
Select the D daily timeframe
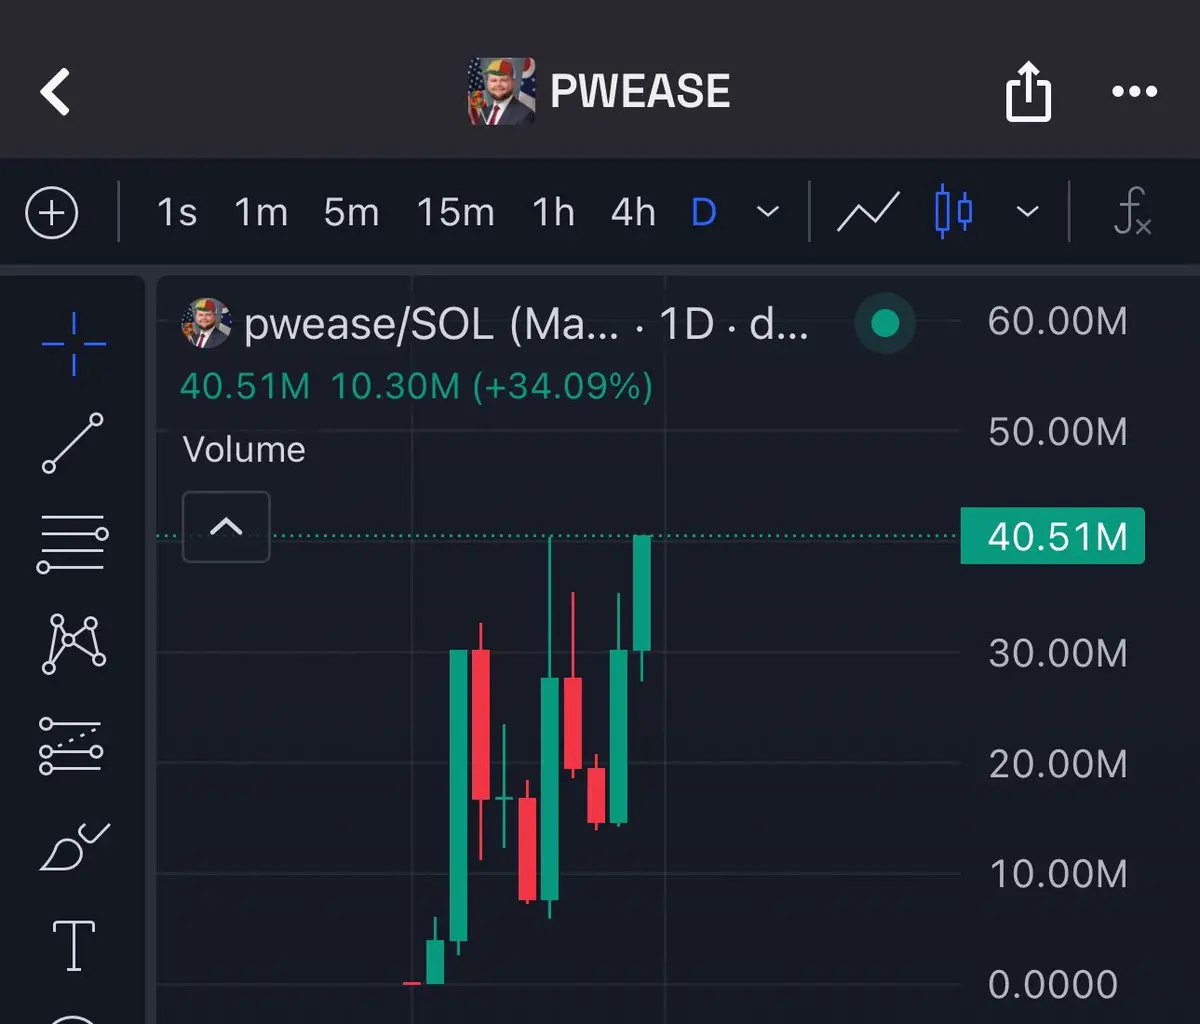[x=704, y=213]
